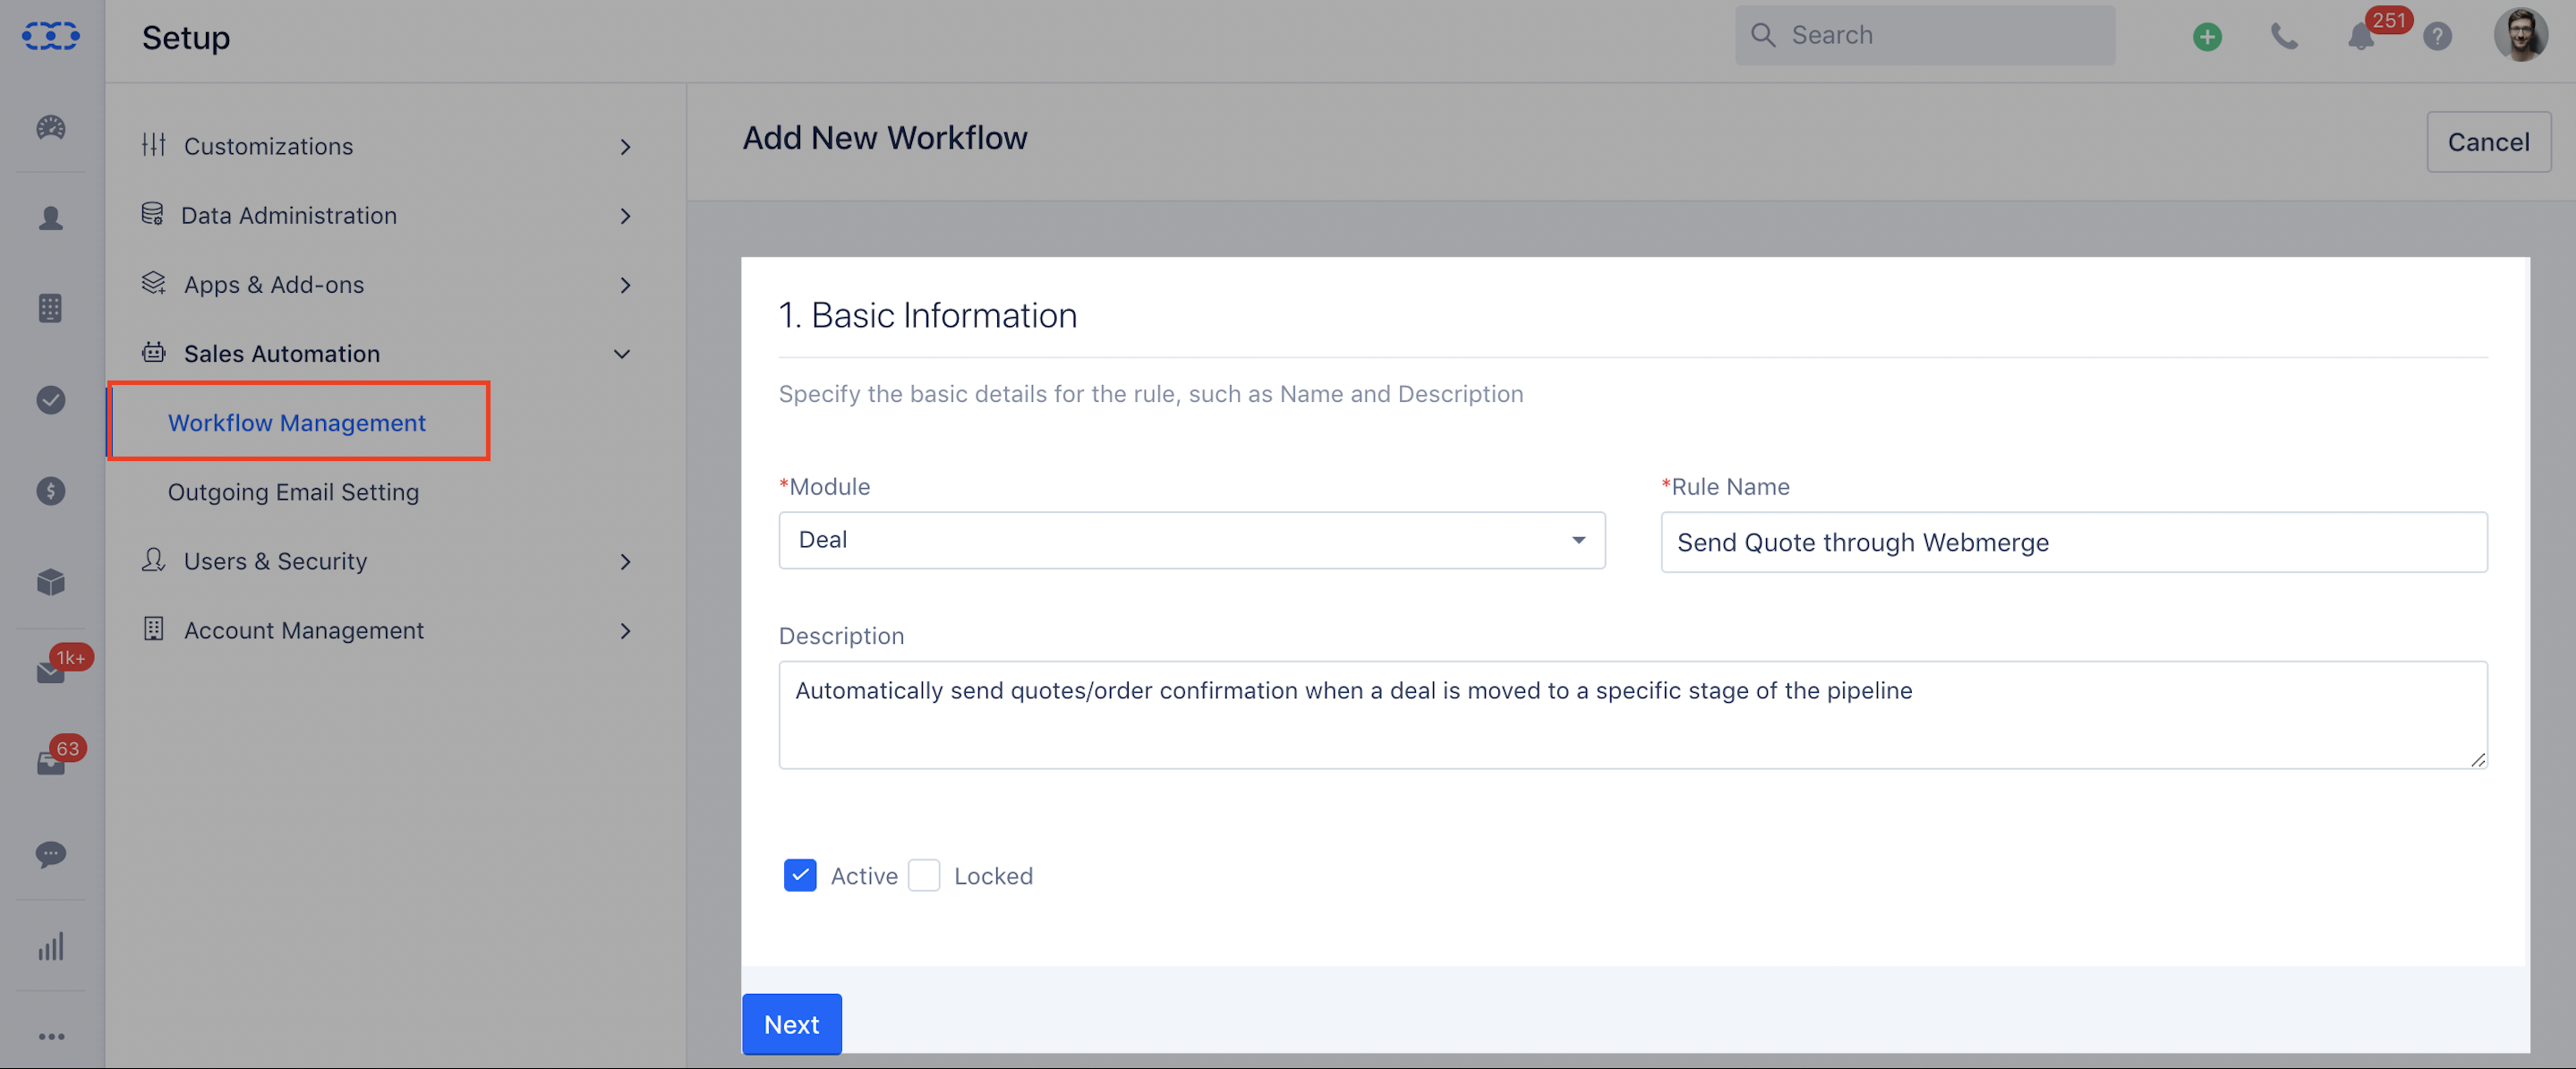Click the search magnifier icon
This screenshot has width=2576, height=1069.
[x=1763, y=35]
